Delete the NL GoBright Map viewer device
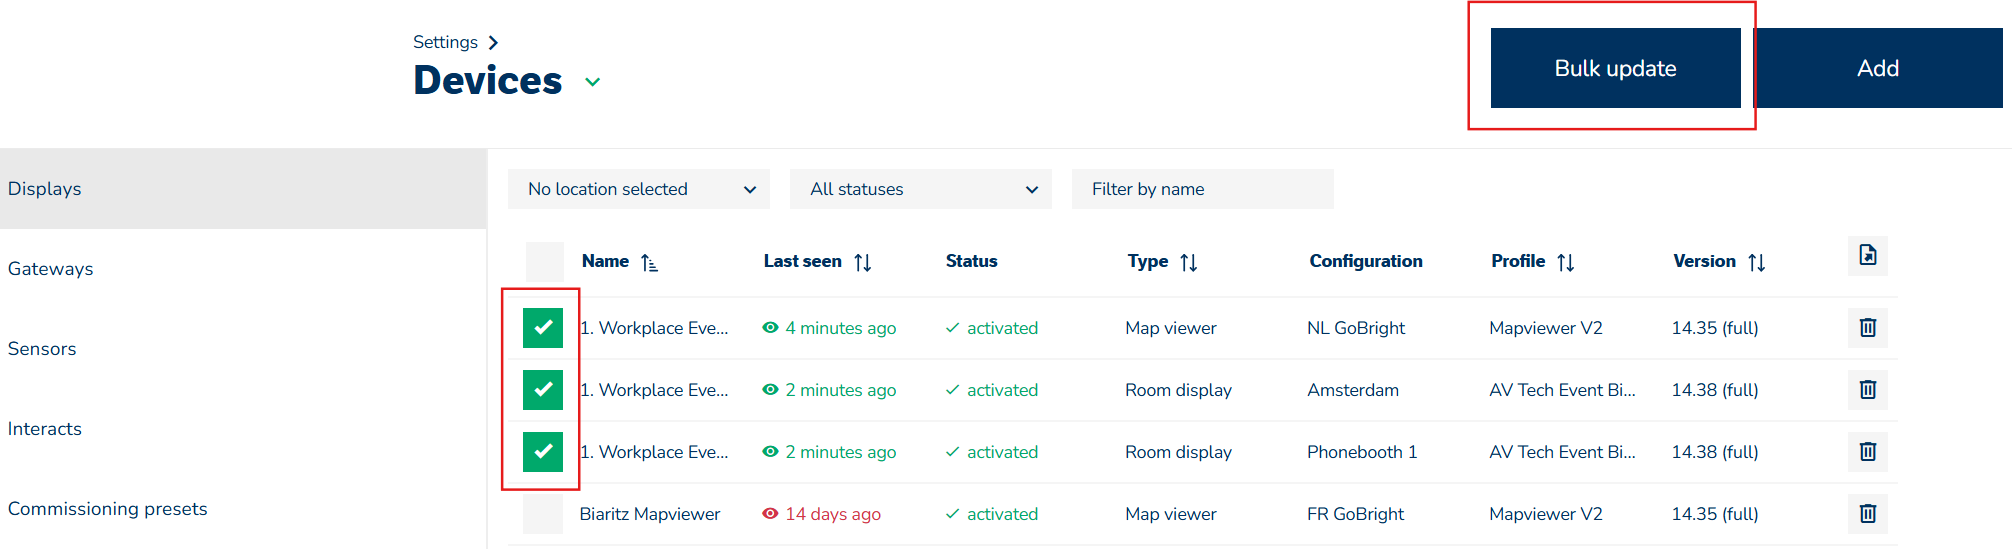Viewport: 2012px width, 549px height. point(1867,328)
